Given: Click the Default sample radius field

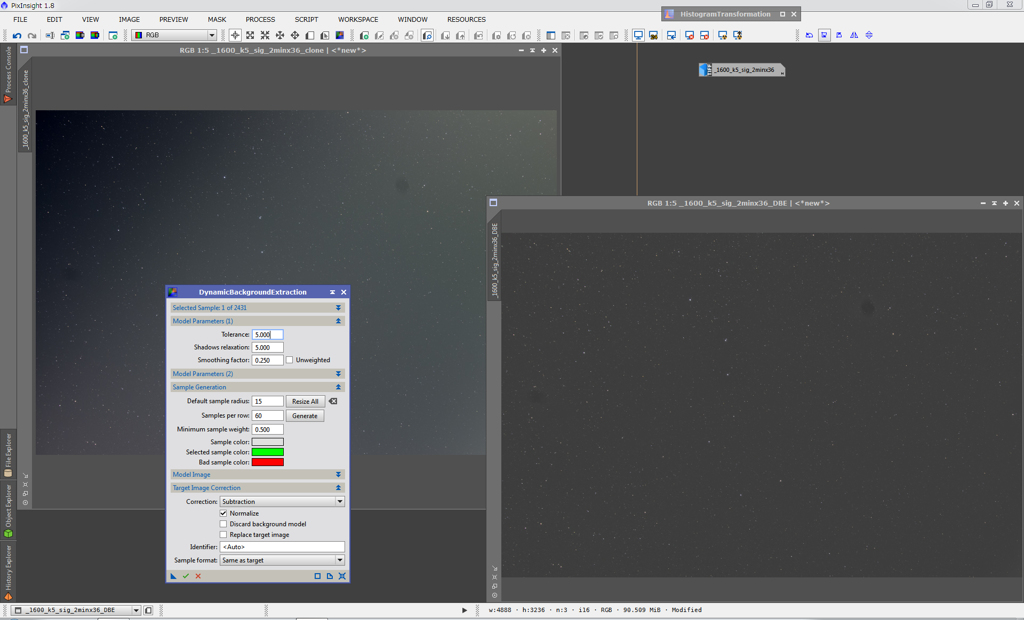Looking at the screenshot, I should point(268,401).
